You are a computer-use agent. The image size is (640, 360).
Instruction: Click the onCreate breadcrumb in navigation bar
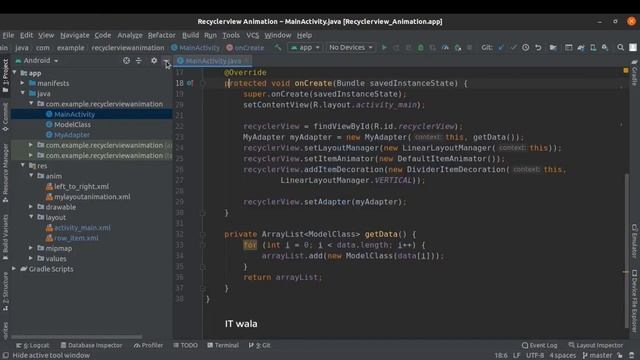pos(245,48)
